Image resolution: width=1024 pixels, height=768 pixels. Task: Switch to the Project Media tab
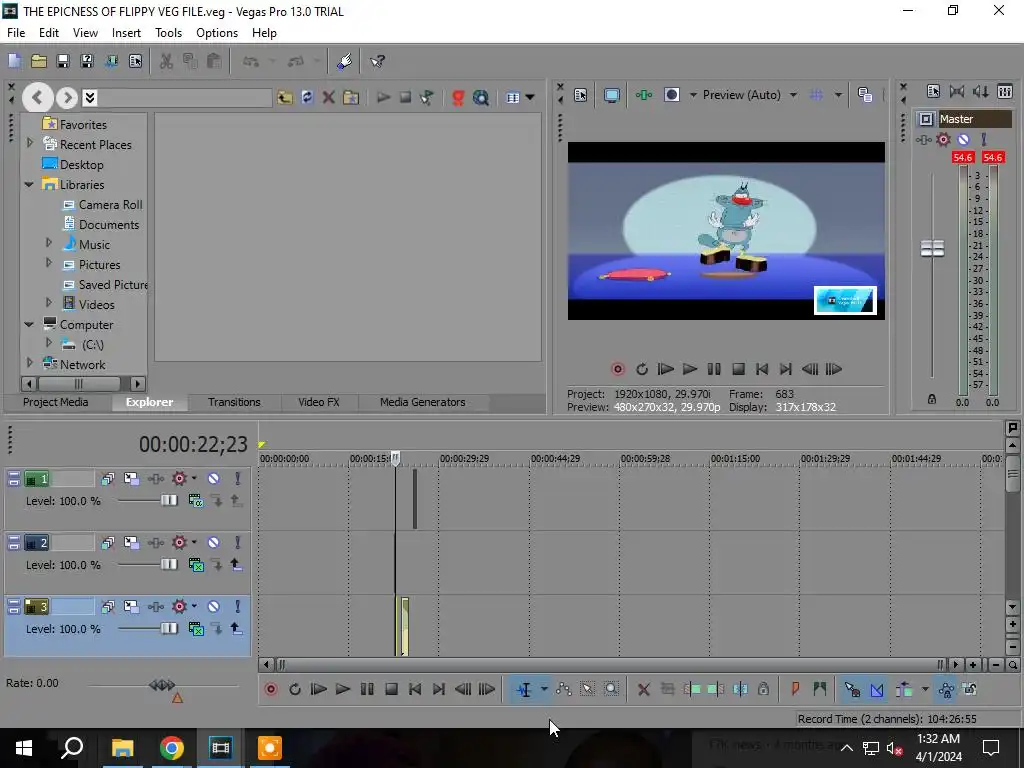coord(56,402)
